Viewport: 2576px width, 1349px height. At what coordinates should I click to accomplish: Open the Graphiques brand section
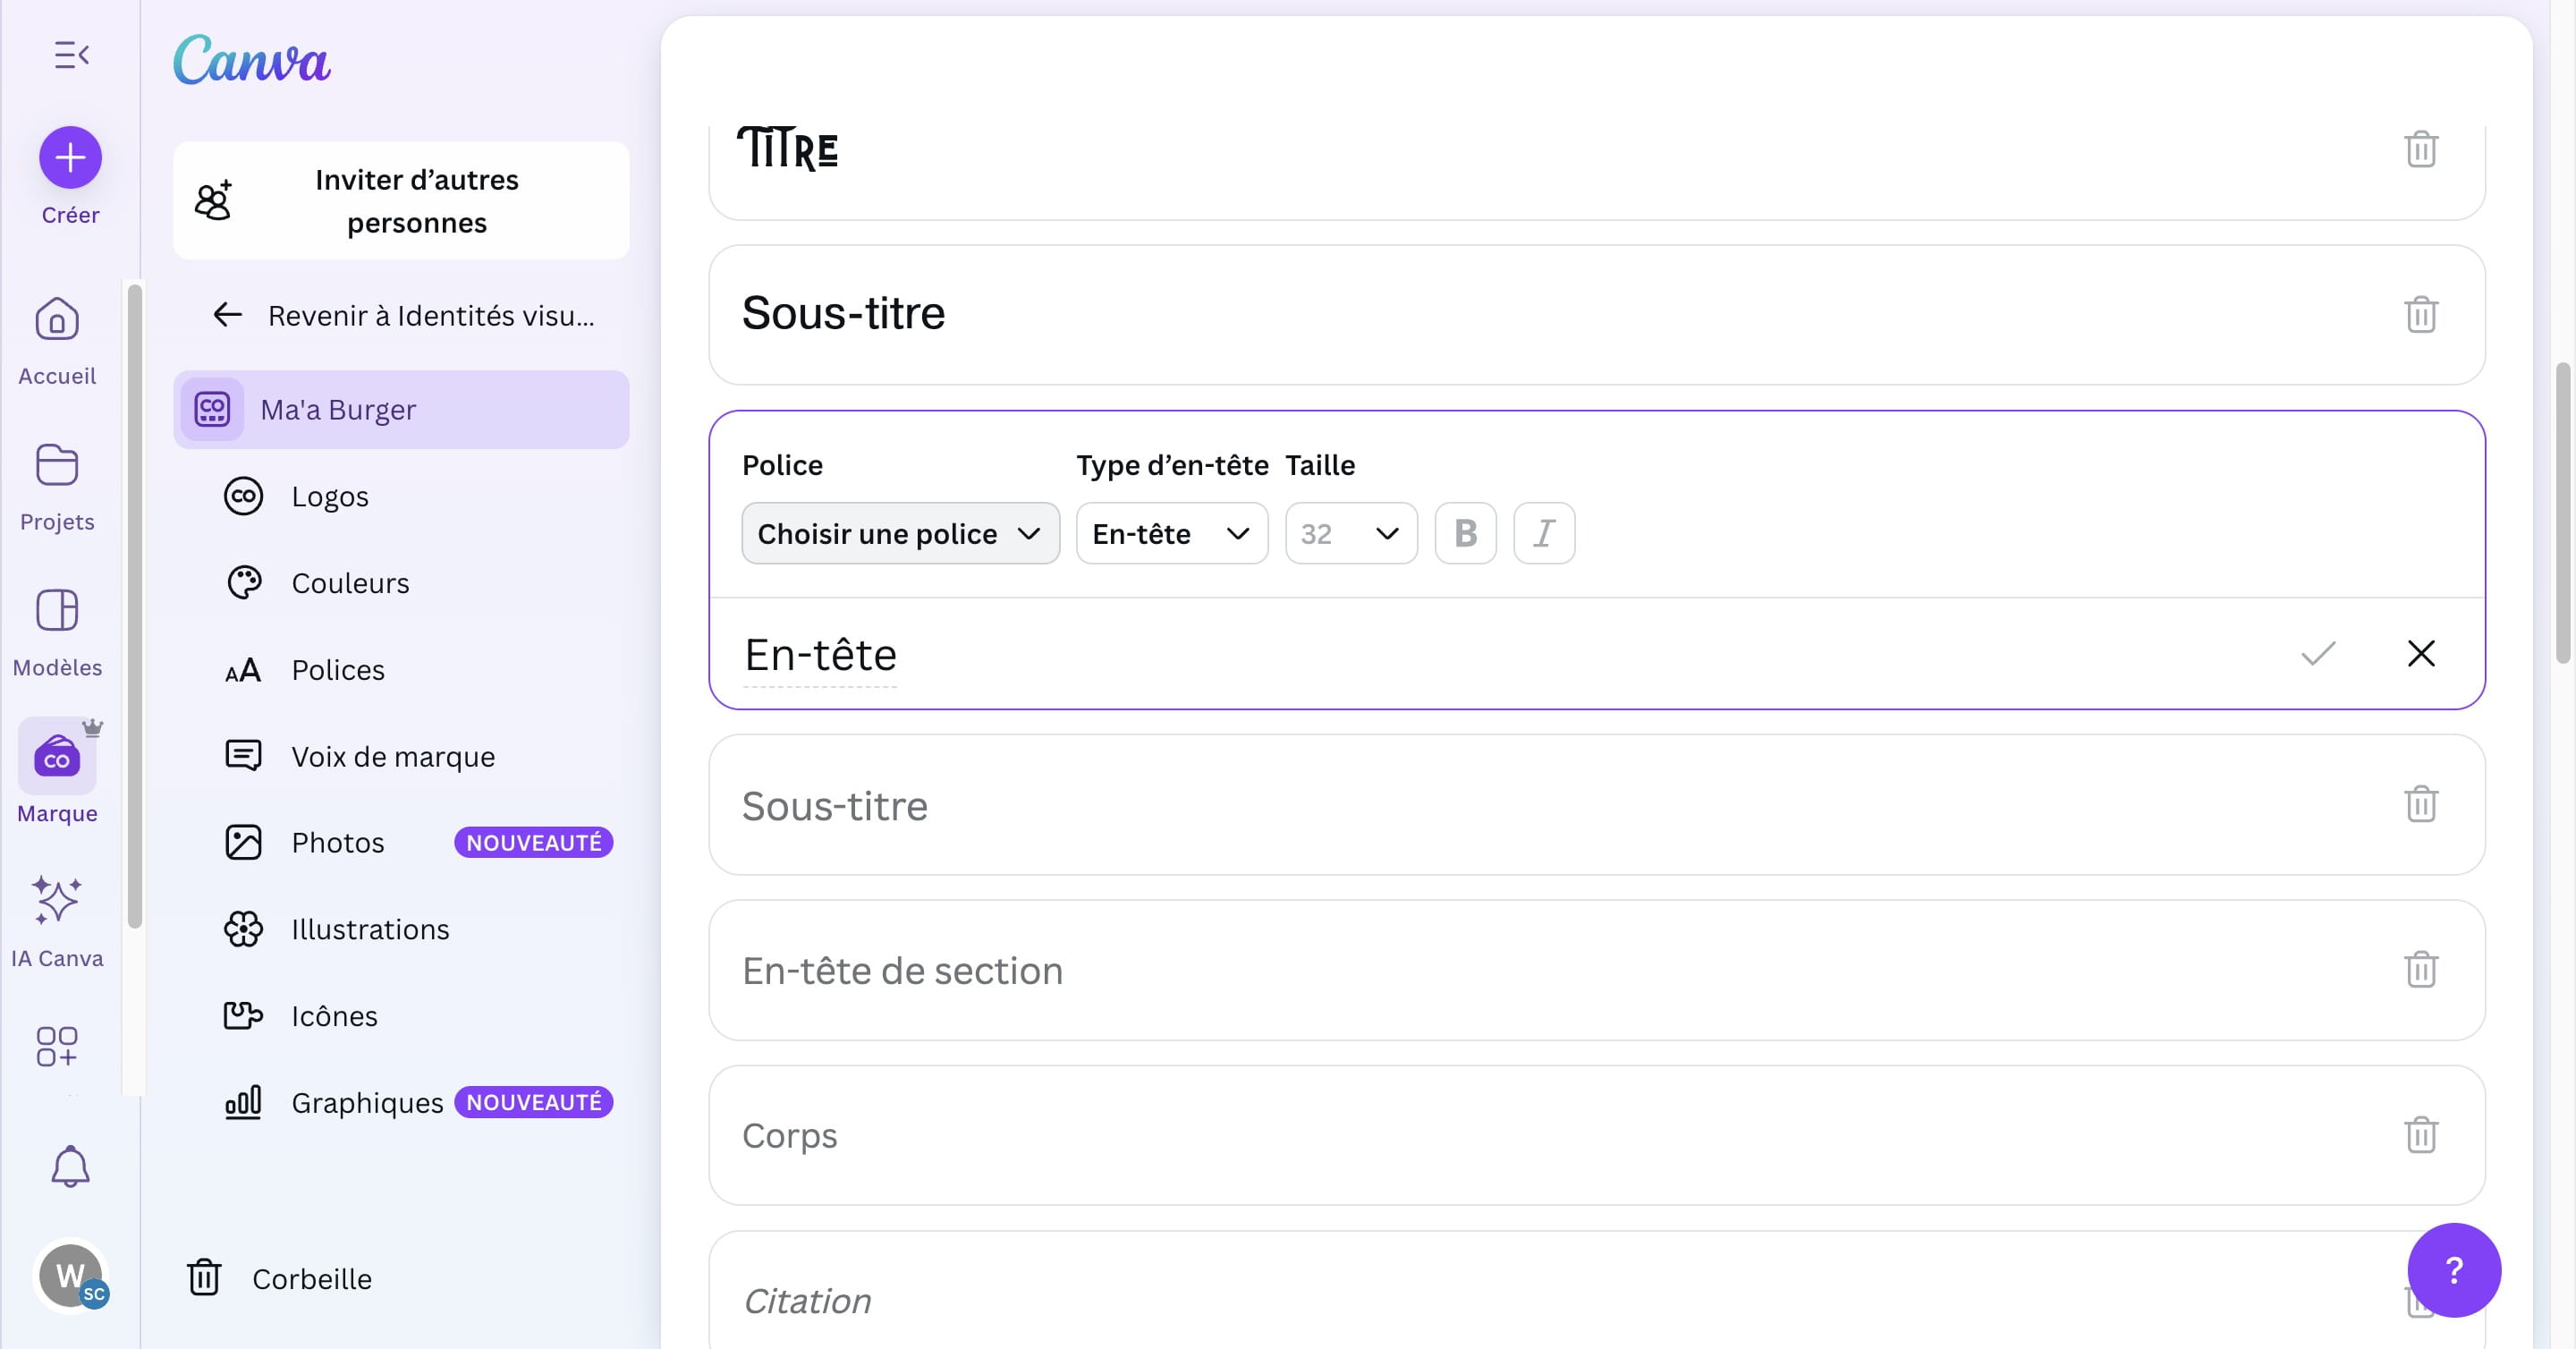pos(367,1102)
